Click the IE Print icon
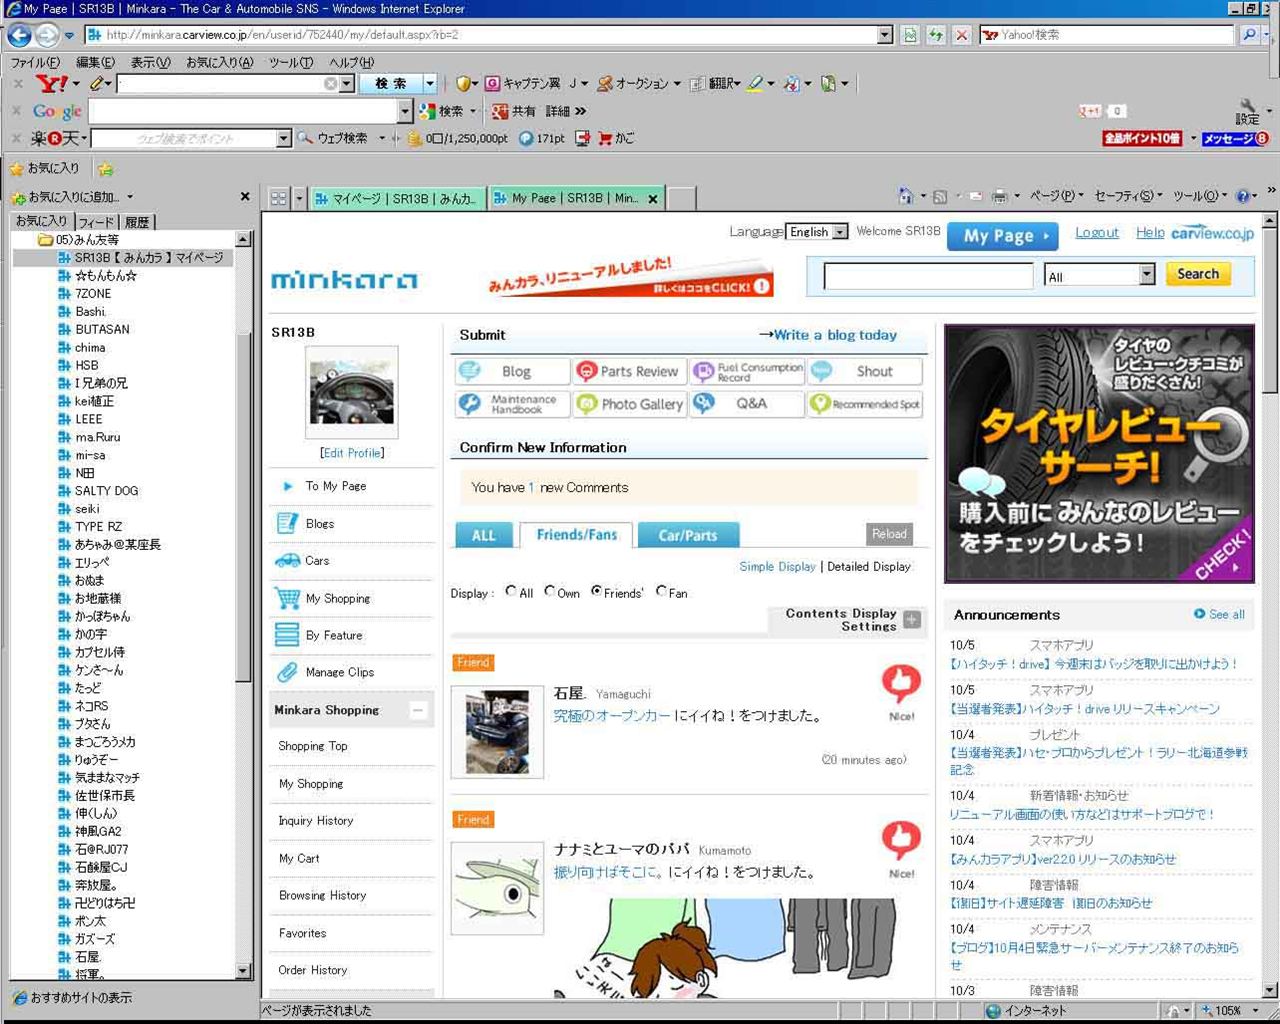The width and height of the screenshot is (1280, 1024). coord(998,196)
